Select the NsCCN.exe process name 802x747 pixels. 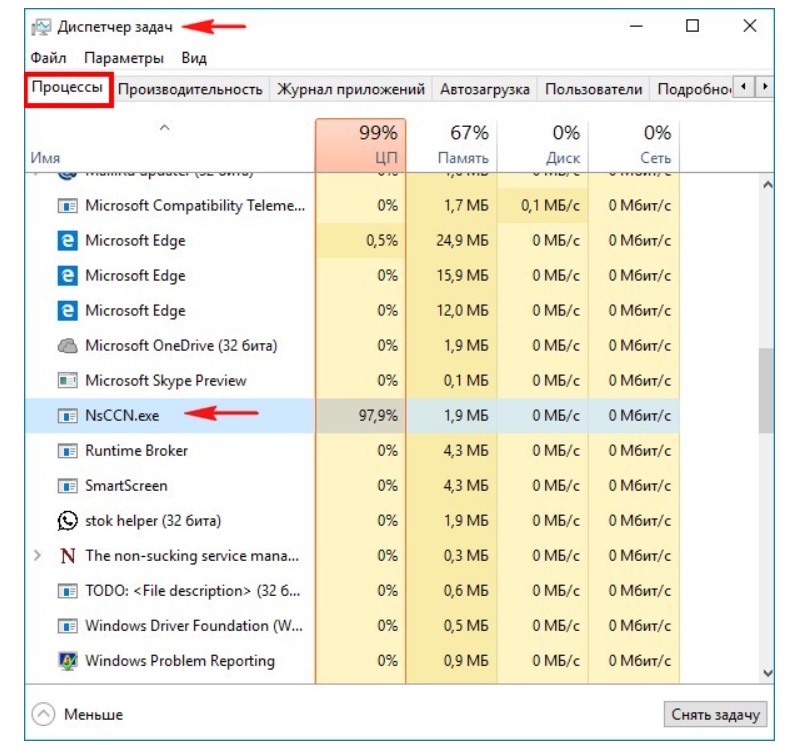[122, 415]
